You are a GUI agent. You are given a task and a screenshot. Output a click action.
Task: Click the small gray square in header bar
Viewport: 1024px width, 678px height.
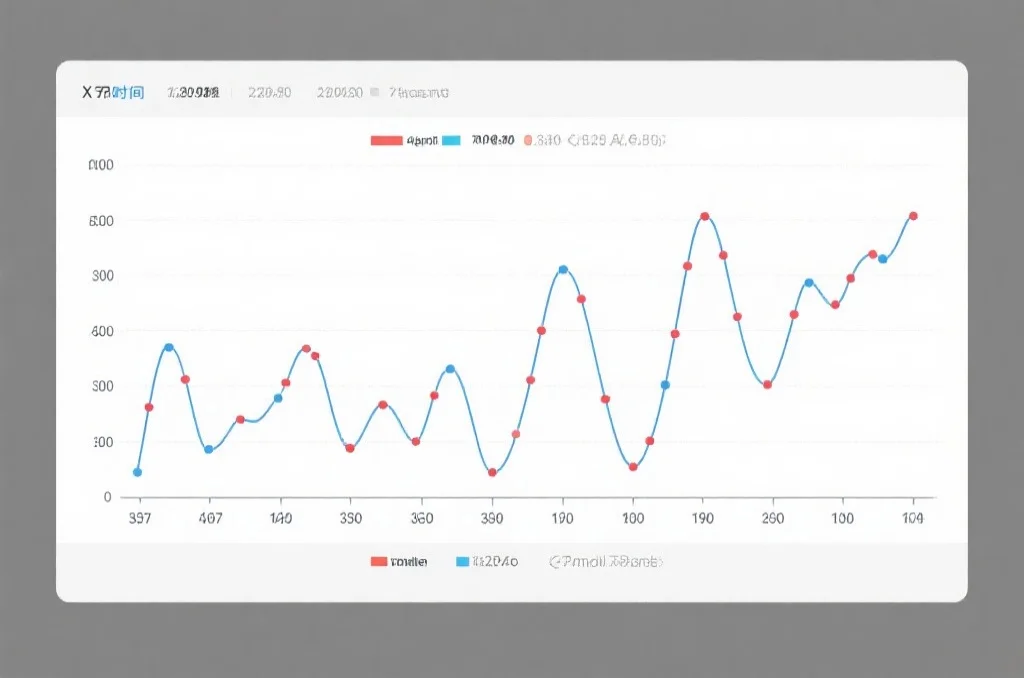pos(375,92)
